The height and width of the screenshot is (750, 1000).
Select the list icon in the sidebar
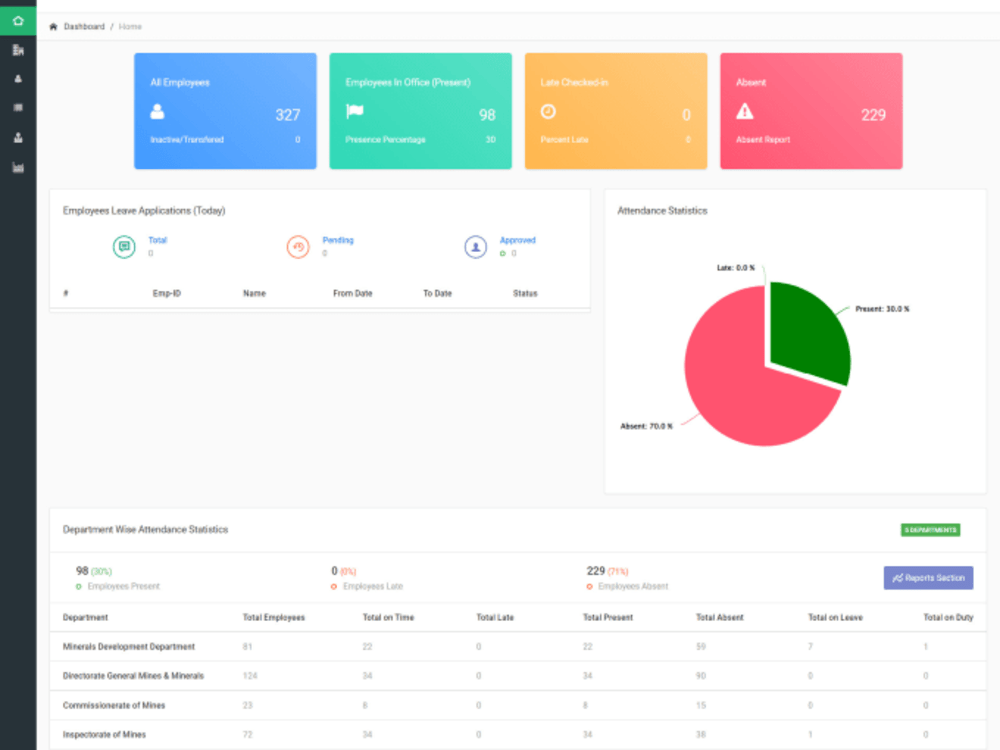coord(18,108)
